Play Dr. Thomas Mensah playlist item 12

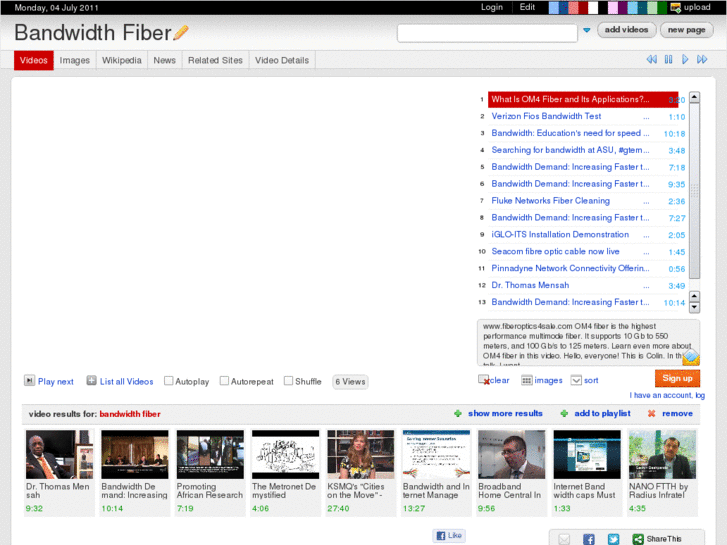point(530,285)
